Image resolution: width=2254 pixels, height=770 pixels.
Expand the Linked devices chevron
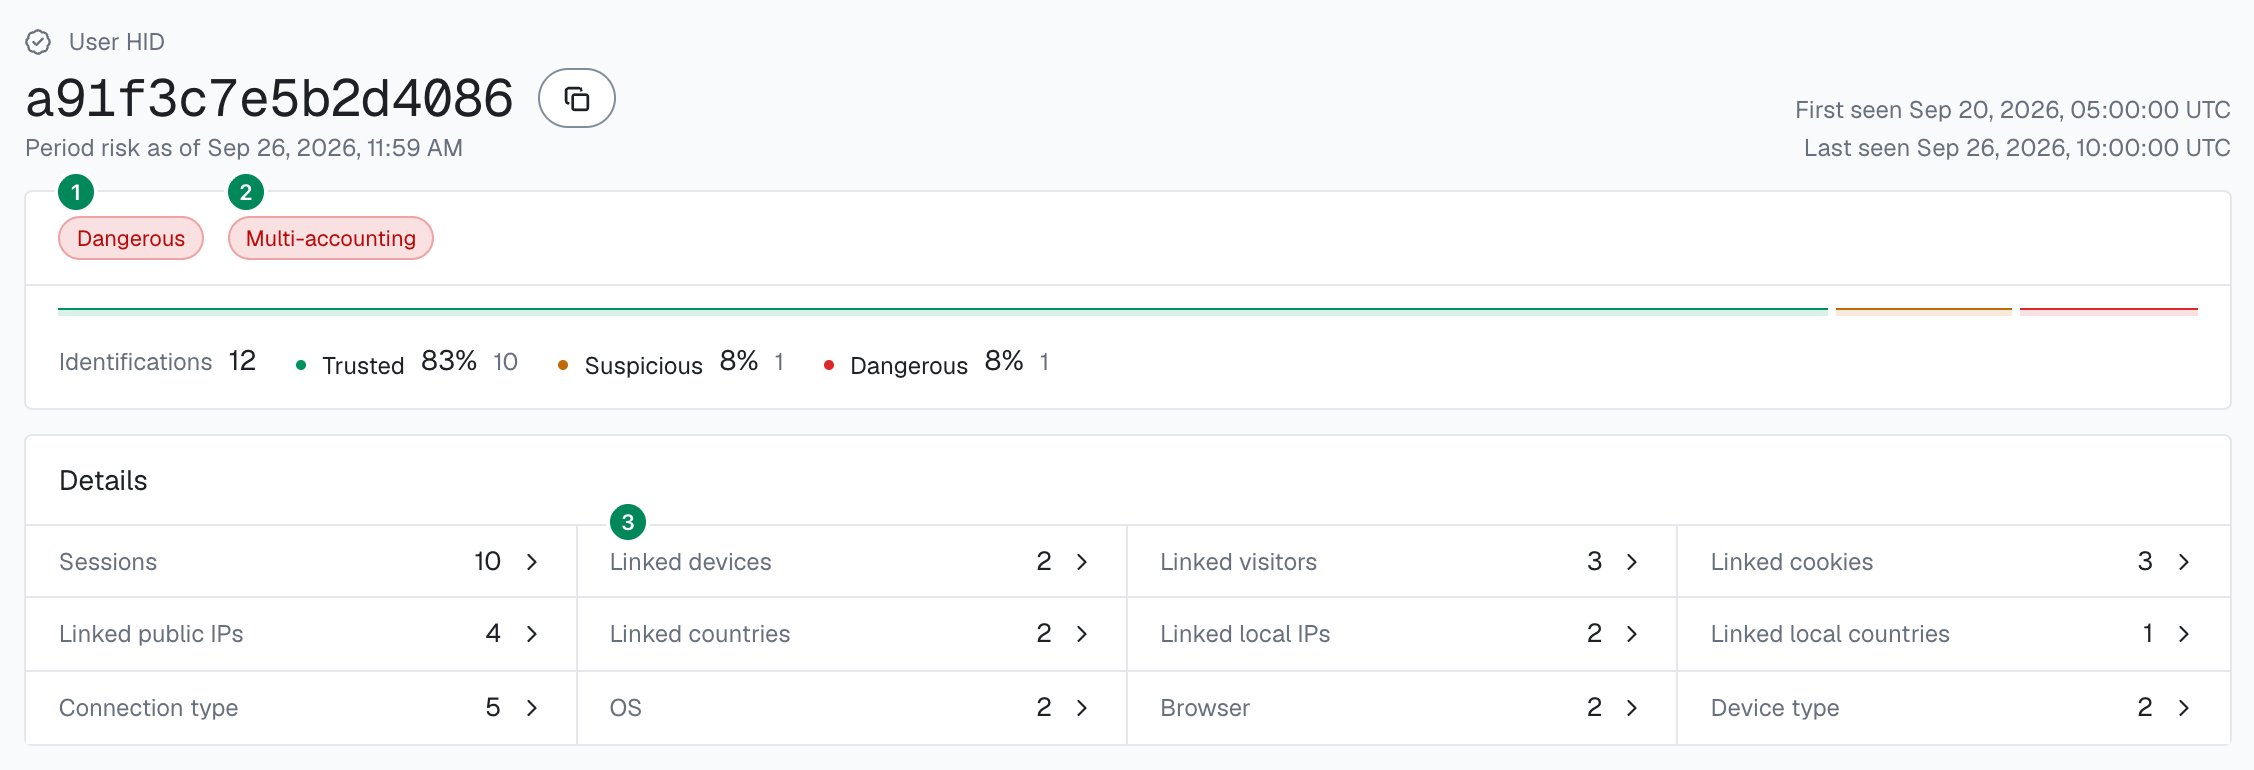(x=1082, y=562)
